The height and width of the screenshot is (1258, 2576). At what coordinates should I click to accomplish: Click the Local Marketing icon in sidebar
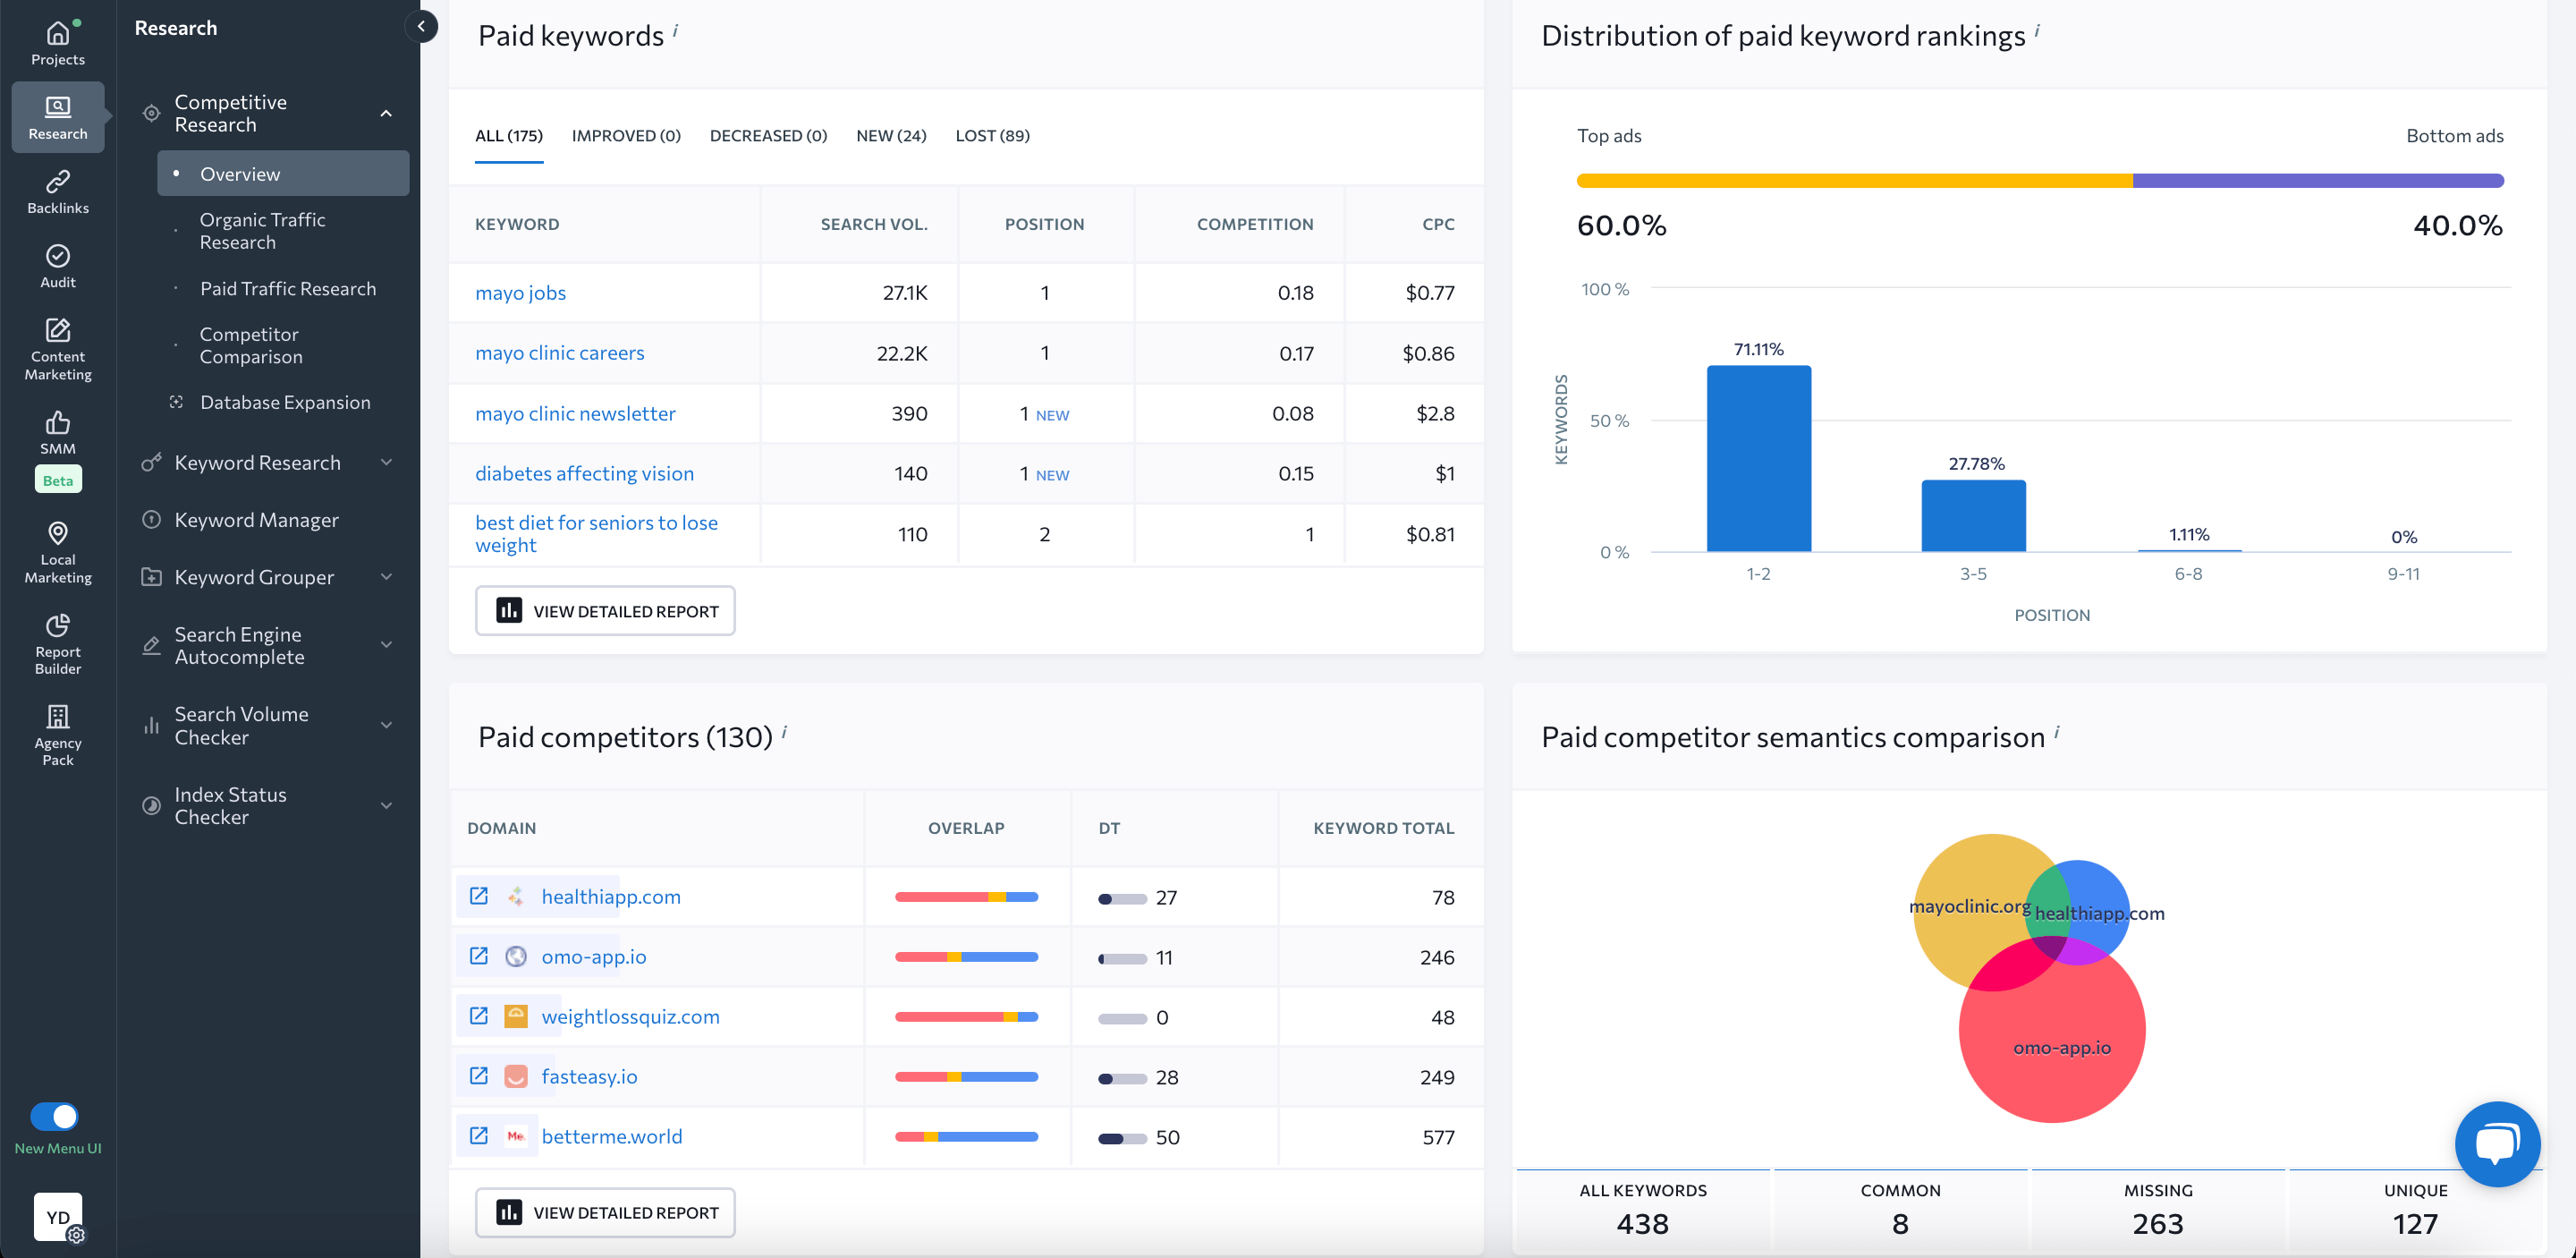[x=57, y=534]
